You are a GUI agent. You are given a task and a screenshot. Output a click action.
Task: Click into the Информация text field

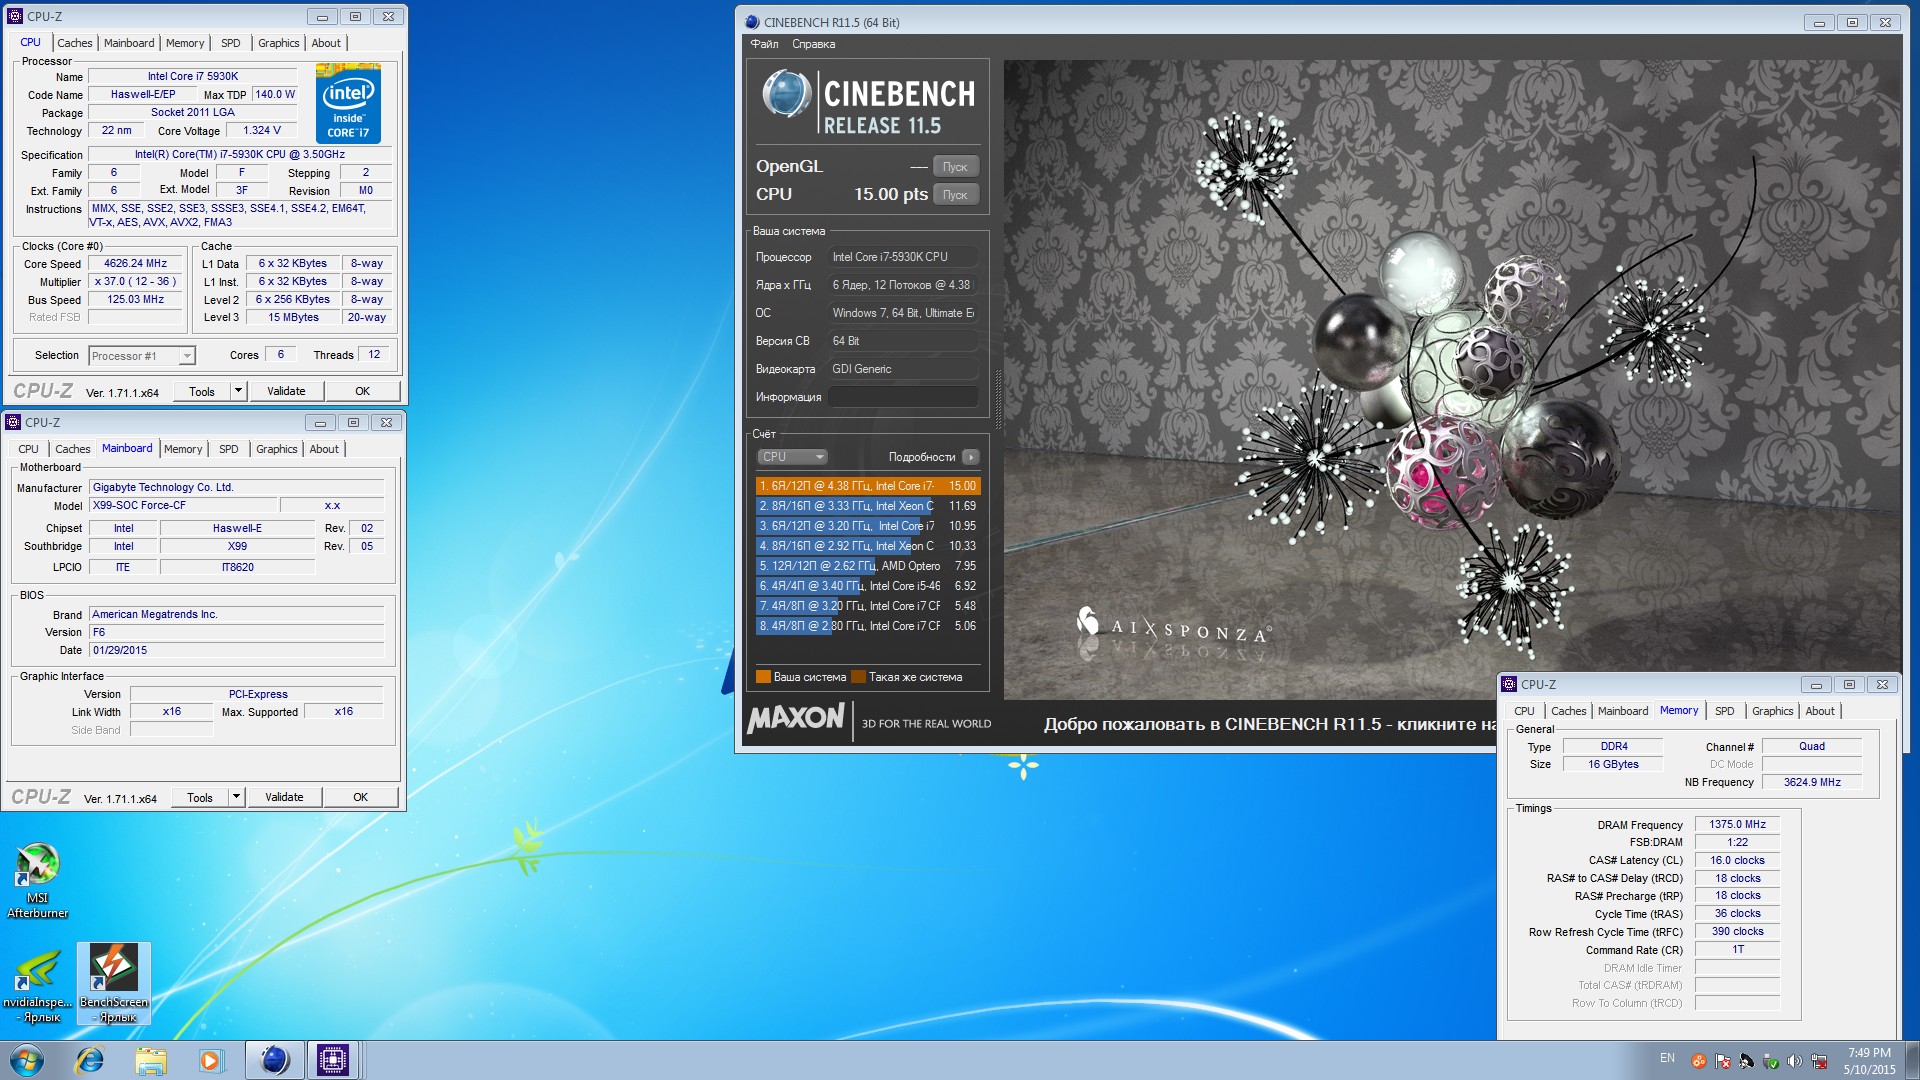(903, 397)
